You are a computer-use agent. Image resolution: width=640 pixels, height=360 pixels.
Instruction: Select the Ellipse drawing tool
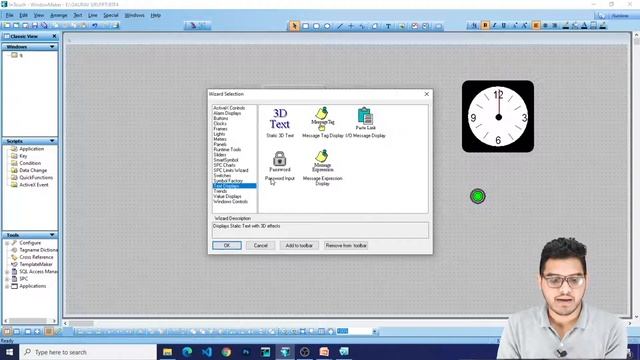[327, 26]
